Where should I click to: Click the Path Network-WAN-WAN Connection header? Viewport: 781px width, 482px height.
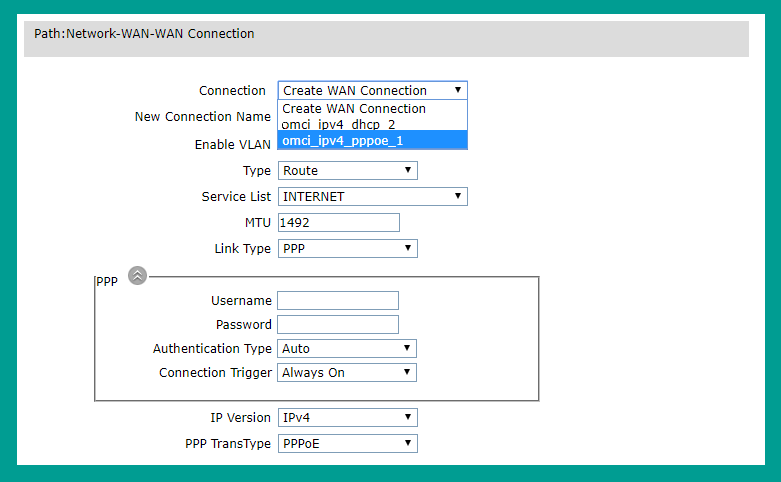pos(144,33)
